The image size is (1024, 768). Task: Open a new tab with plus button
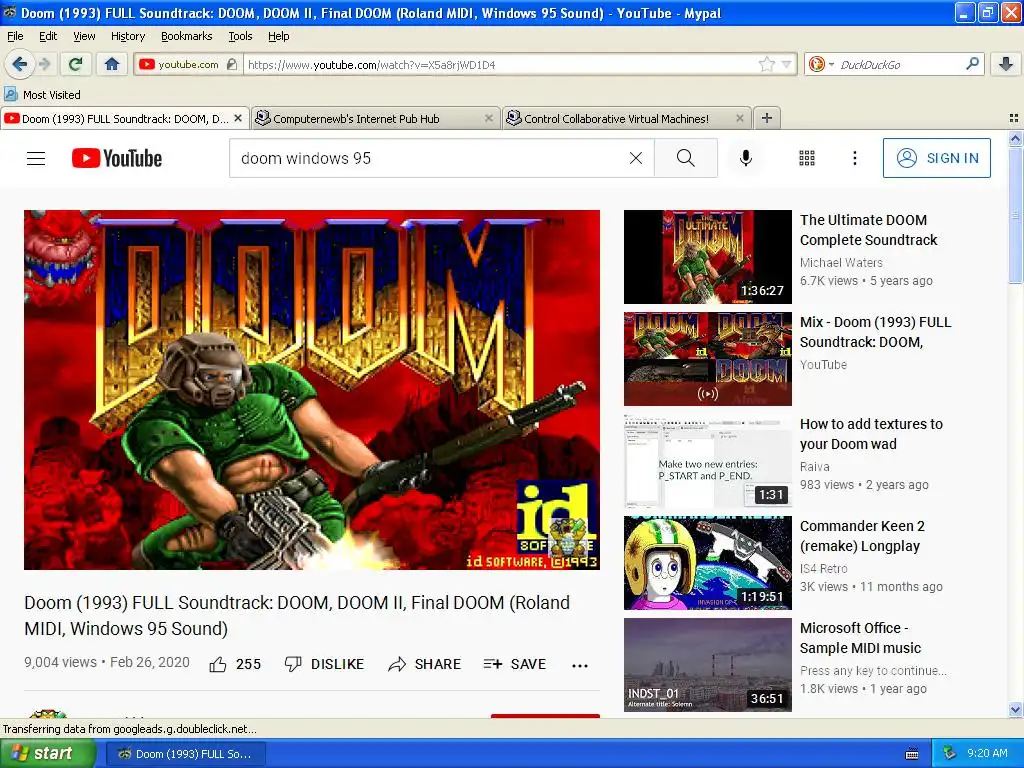[x=767, y=118]
